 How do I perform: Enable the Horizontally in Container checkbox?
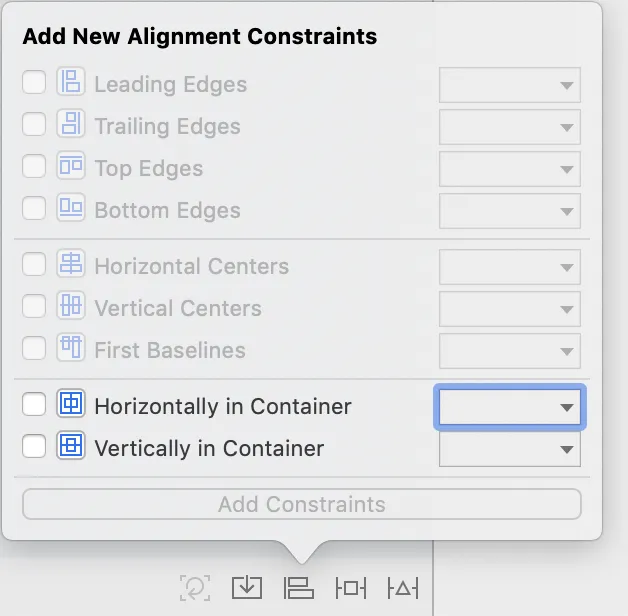tap(34, 405)
